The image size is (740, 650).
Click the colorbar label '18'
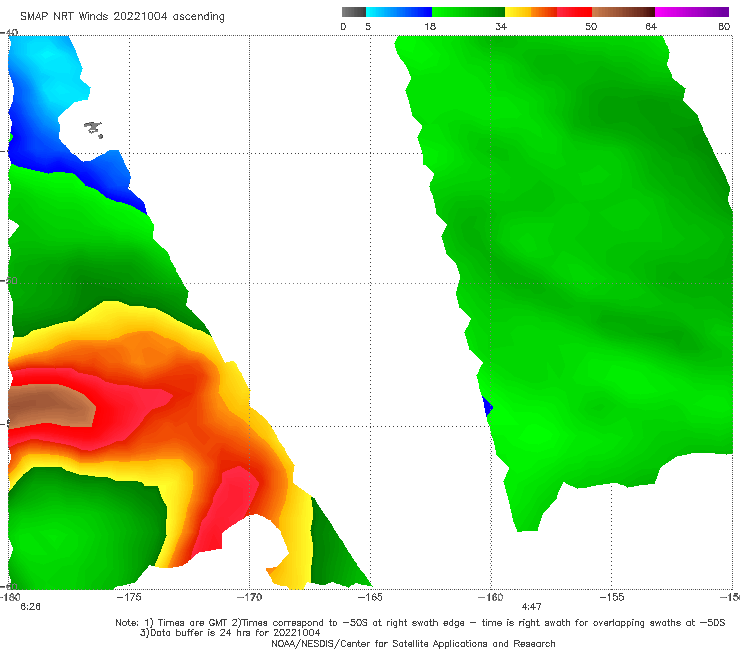point(430,26)
